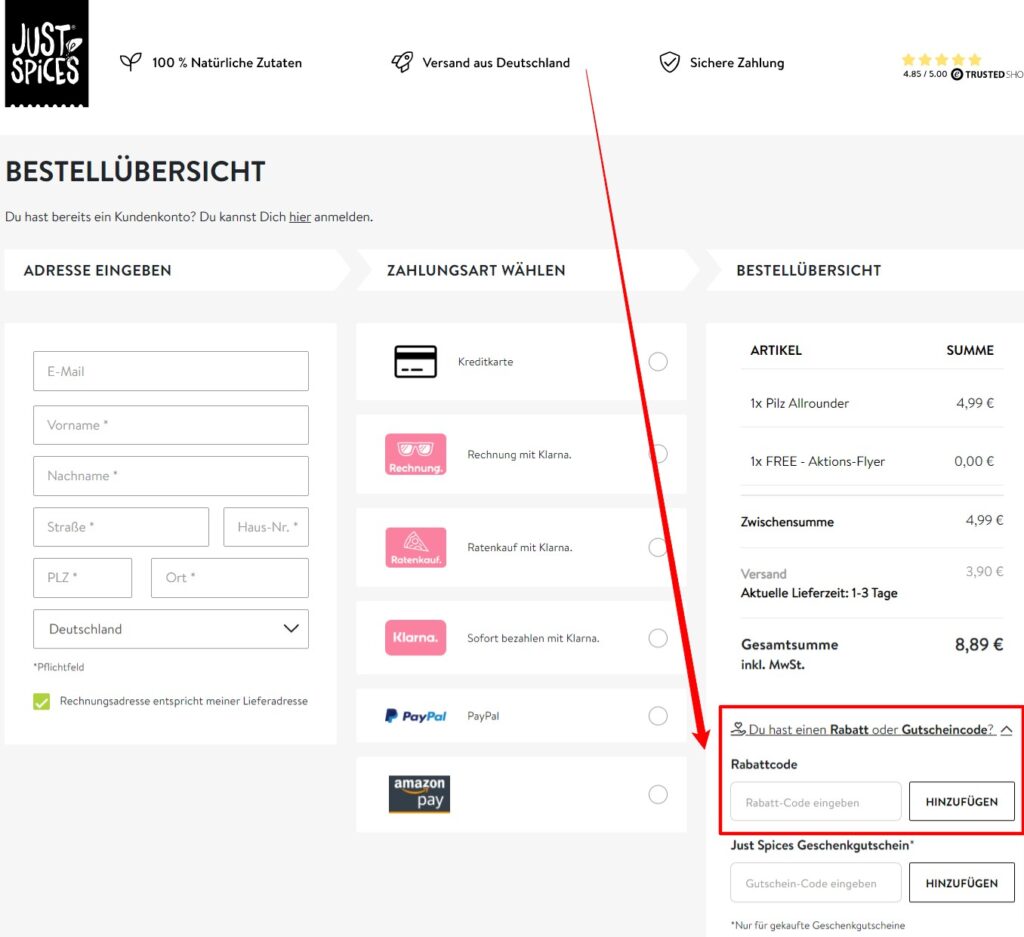Screen dimensions: 1024x937
Task: Click the PayPal logo
Action: [415, 716]
